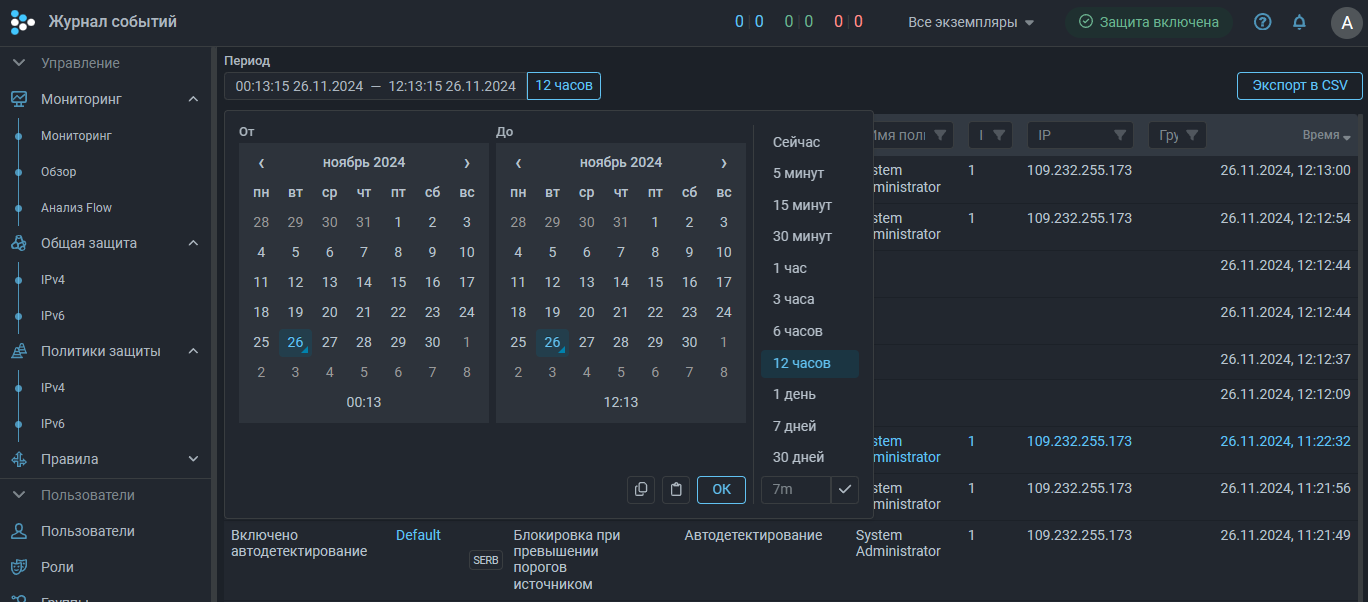Expand the Правила section in the sidebar

[x=193, y=459]
